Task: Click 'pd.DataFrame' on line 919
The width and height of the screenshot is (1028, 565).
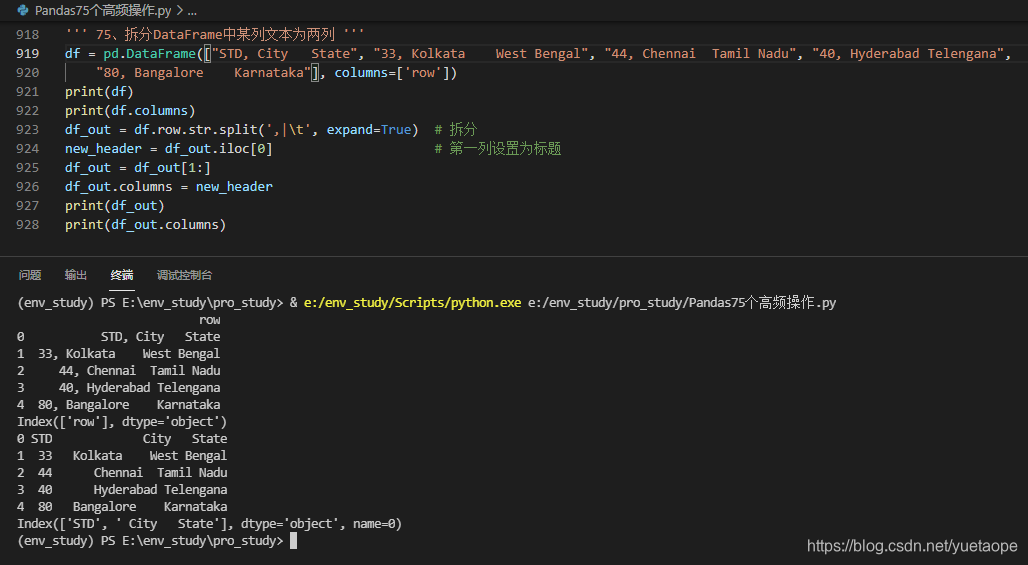Action: pos(149,53)
